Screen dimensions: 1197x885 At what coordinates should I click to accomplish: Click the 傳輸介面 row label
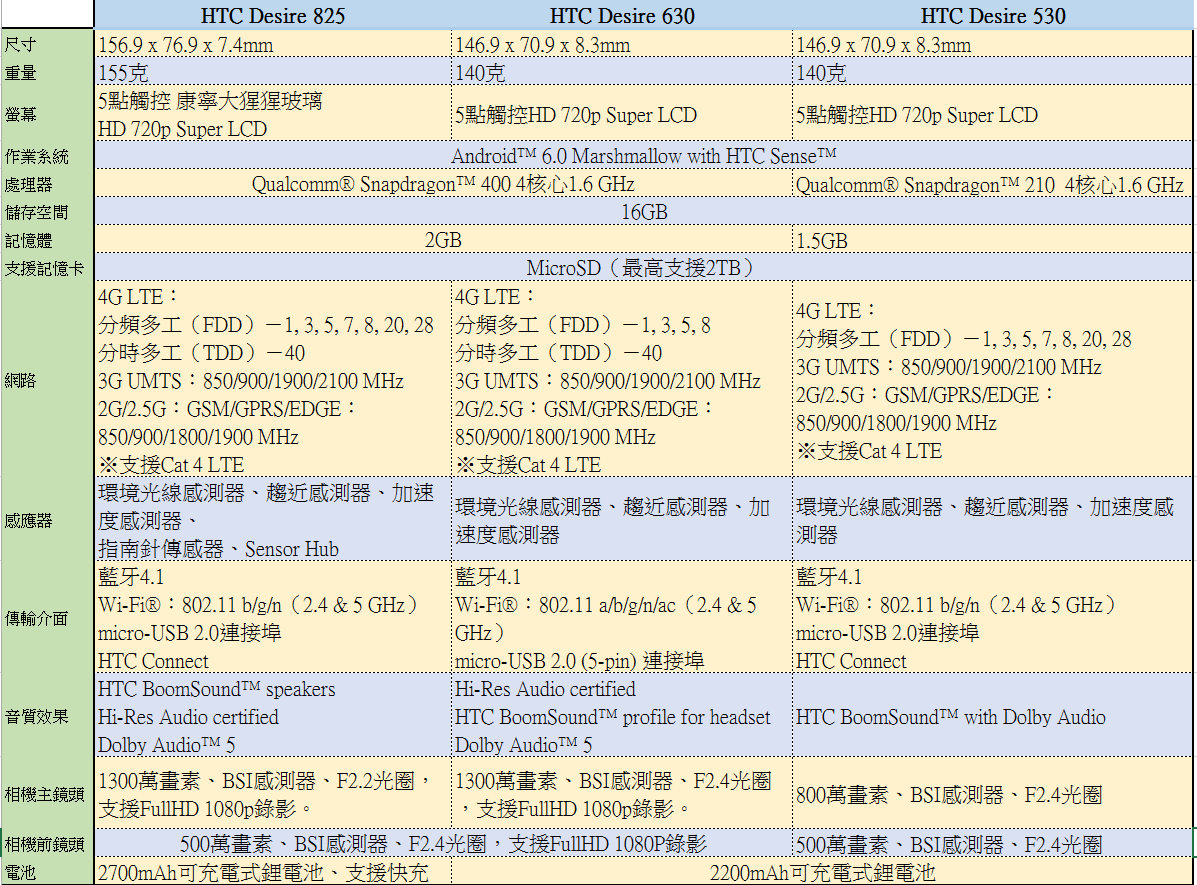pos(47,618)
